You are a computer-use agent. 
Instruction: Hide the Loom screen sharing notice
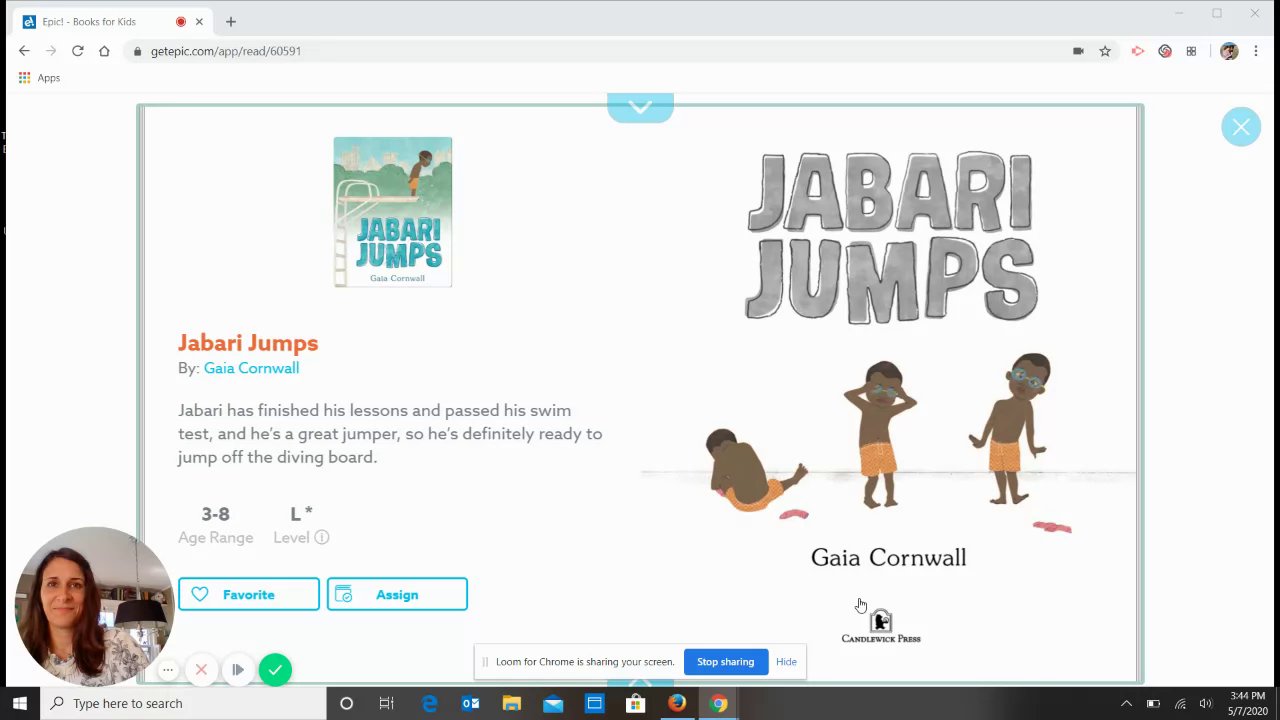pyautogui.click(x=786, y=662)
